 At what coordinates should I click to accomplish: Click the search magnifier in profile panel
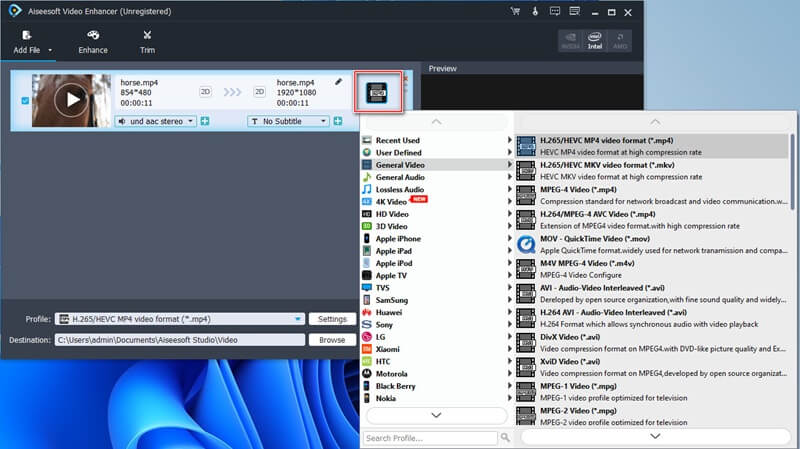(x=505, y=438)
